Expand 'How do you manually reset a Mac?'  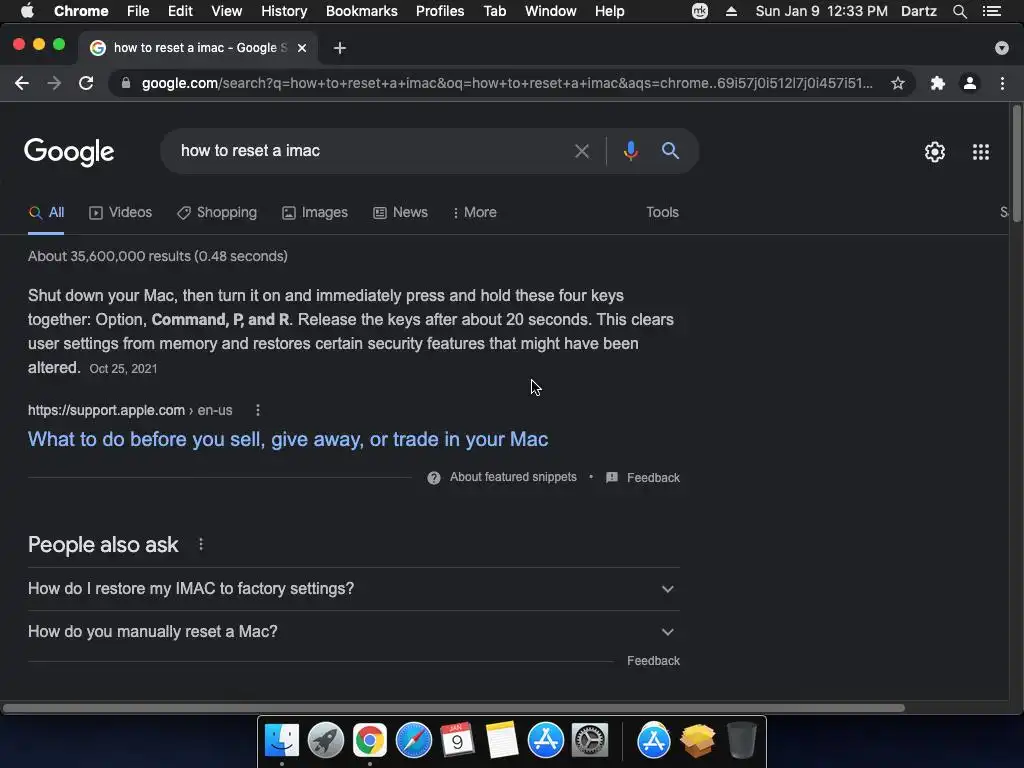click(353, 632)
